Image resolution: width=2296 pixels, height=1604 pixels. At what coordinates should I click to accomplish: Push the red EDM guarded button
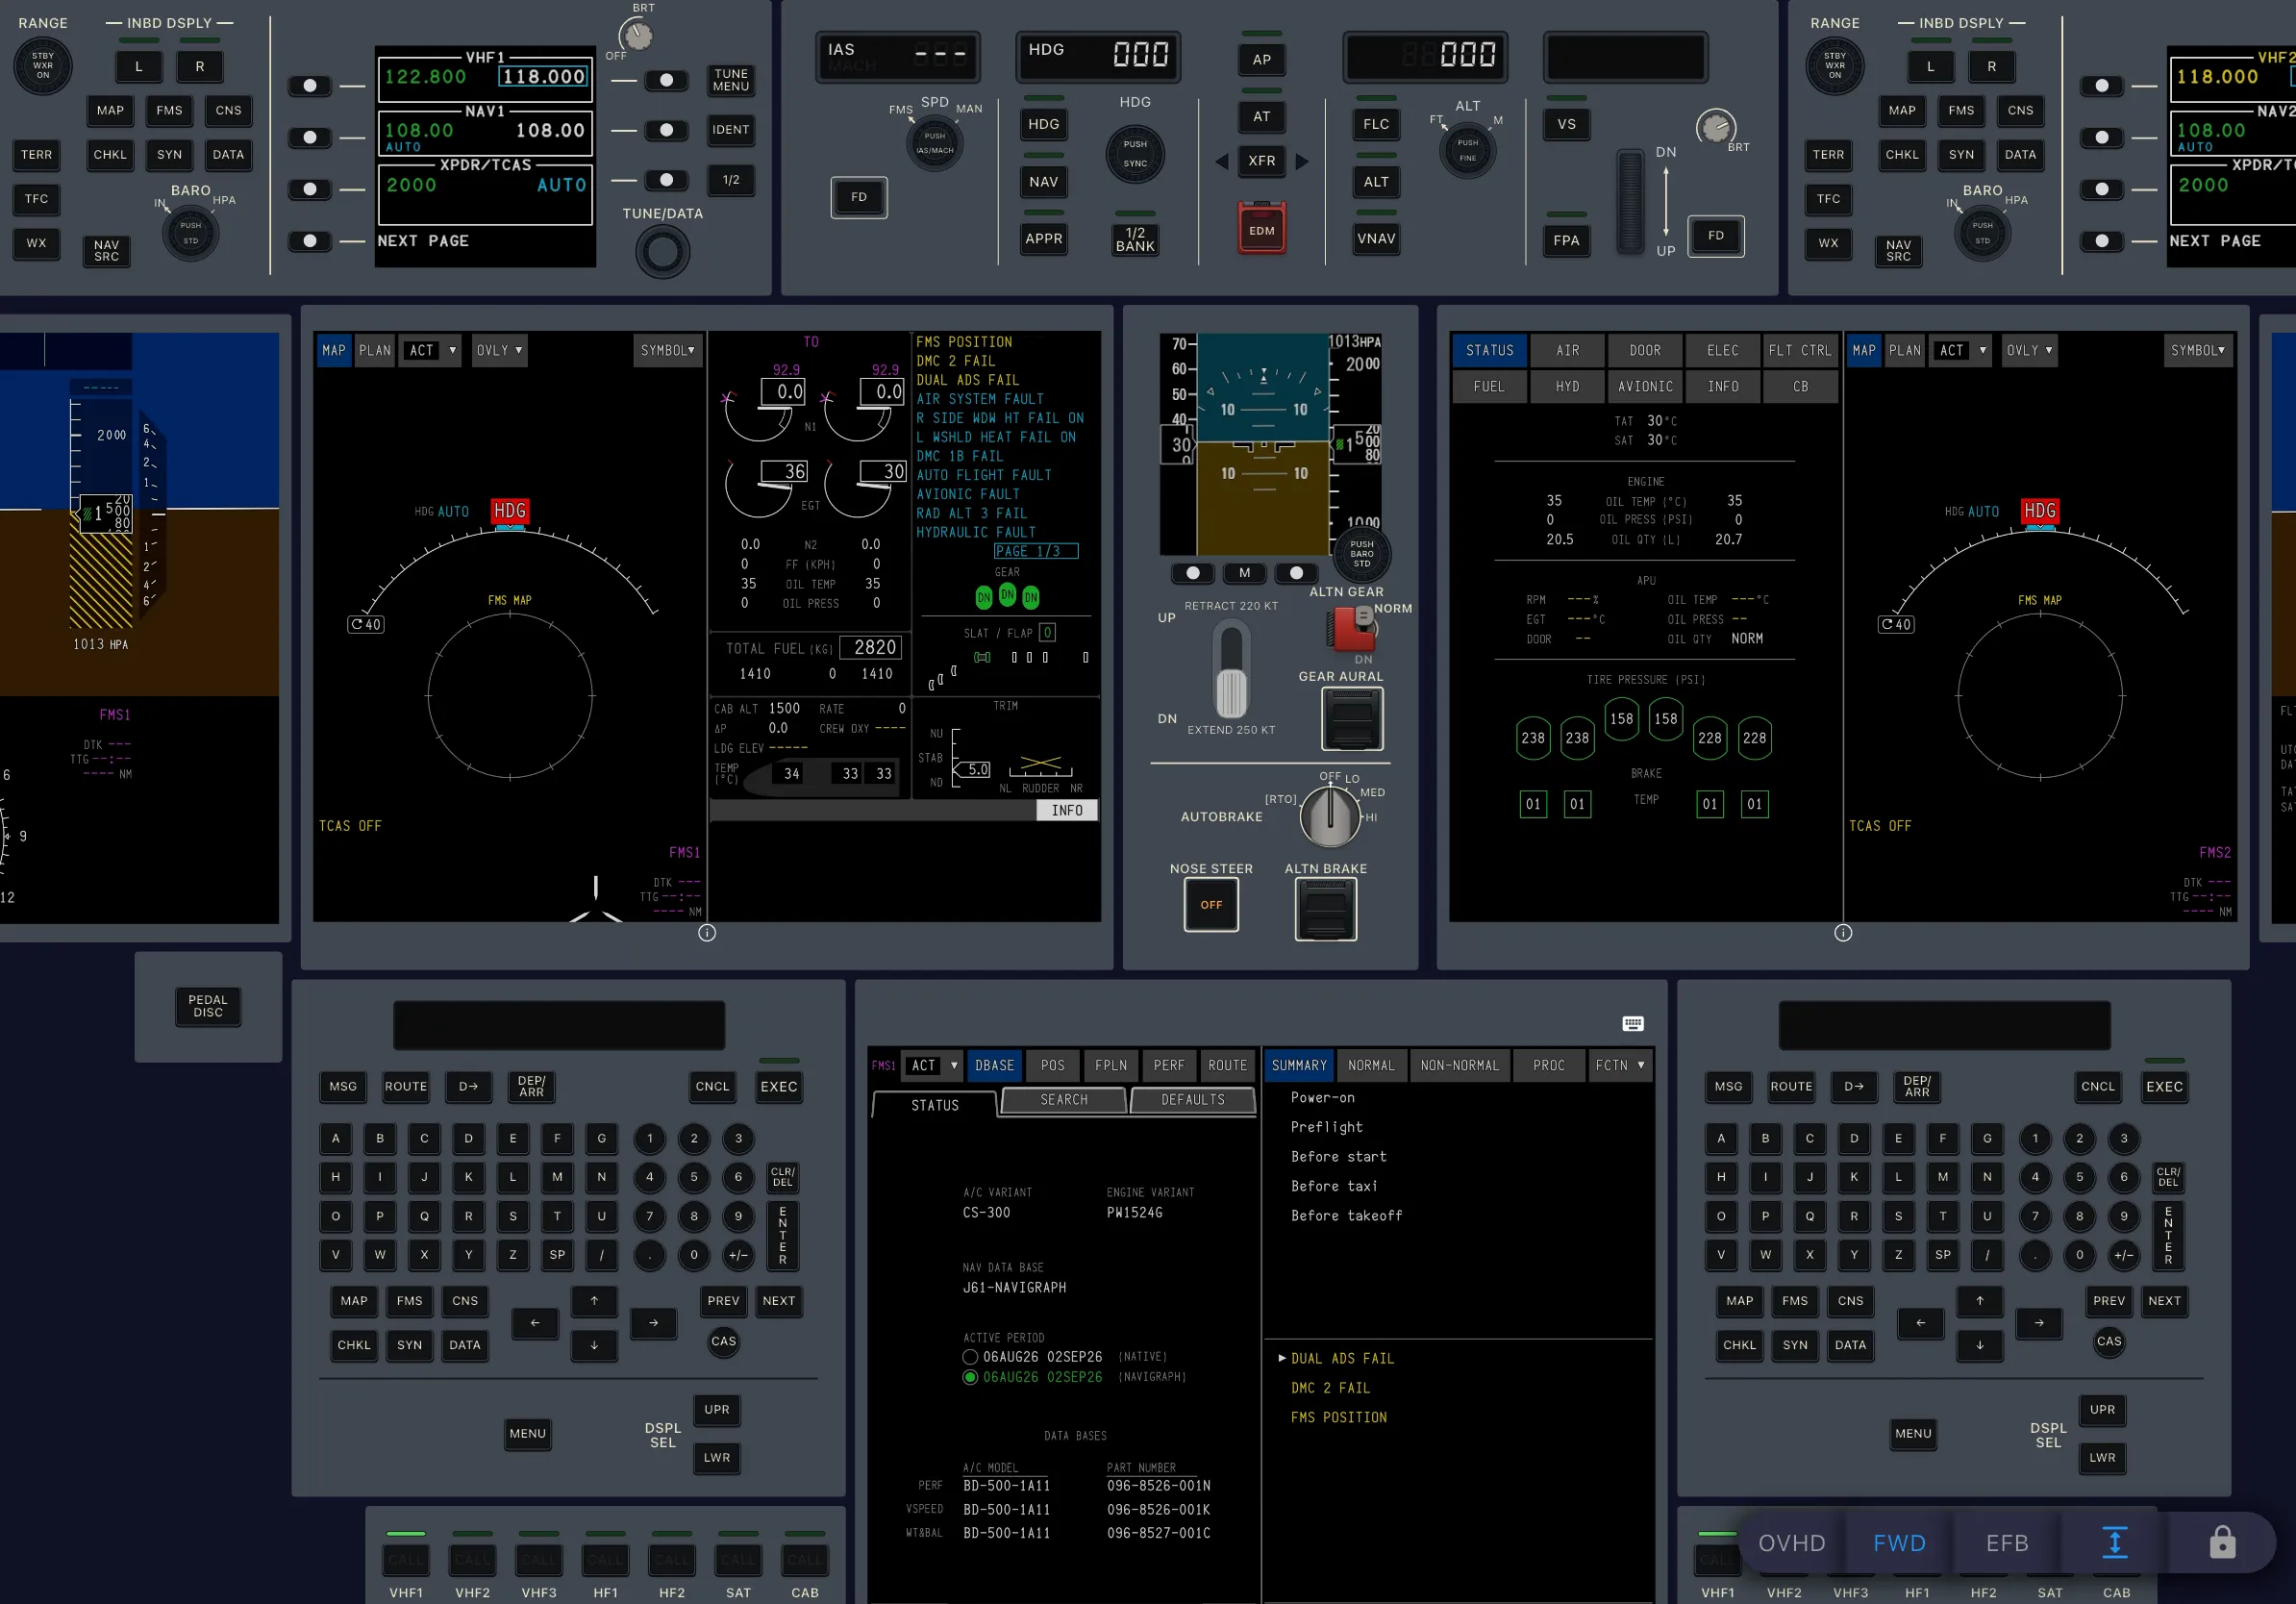(1262, 229)
